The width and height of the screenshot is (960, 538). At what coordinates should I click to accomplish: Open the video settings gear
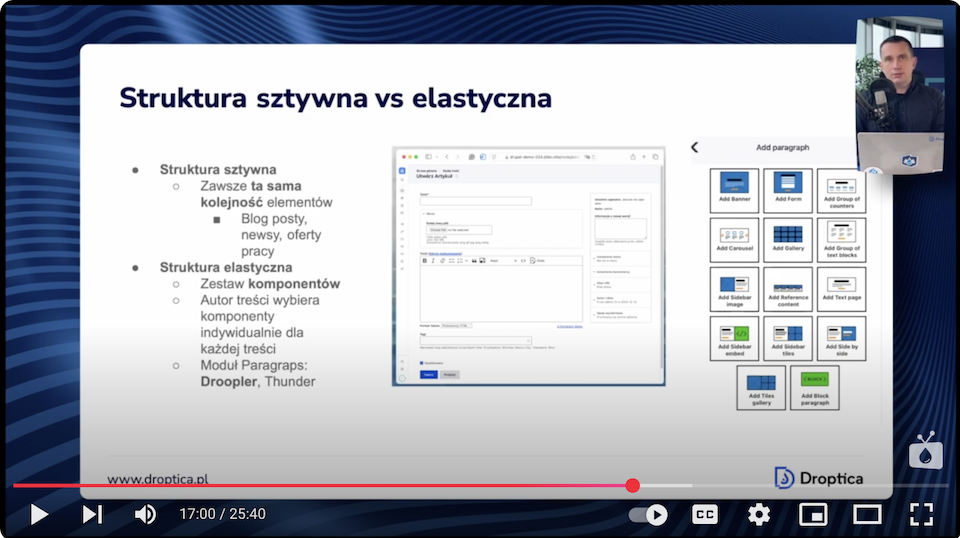pos(759,514)
